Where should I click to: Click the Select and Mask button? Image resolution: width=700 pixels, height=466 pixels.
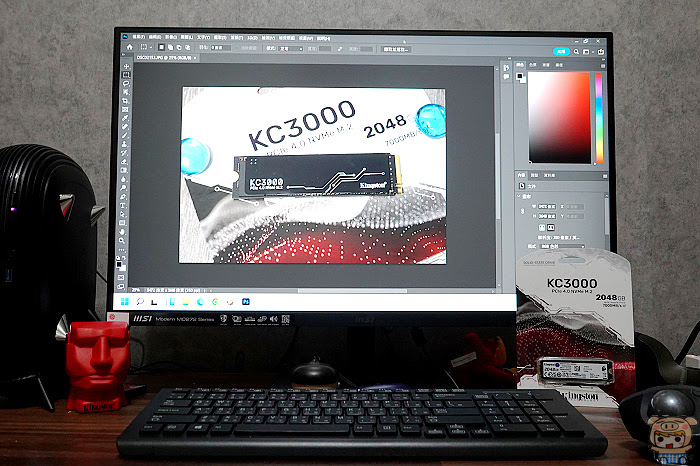coord(396,49)
